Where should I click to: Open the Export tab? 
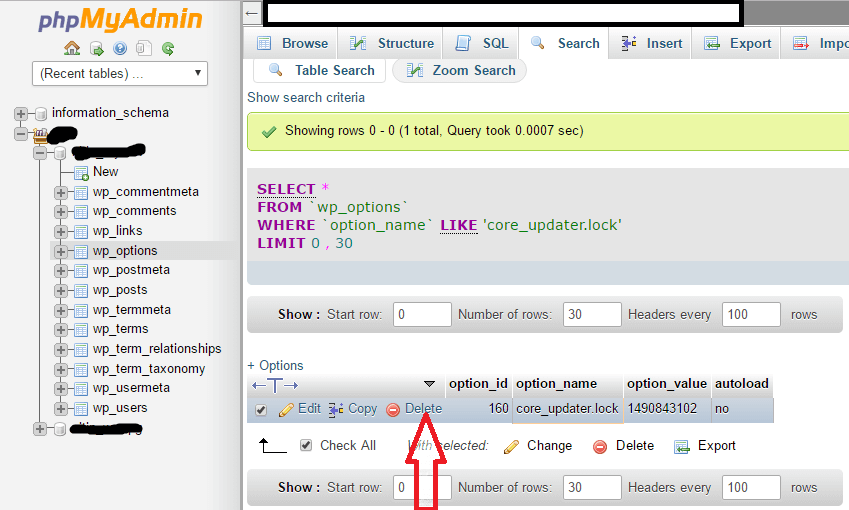737,43
